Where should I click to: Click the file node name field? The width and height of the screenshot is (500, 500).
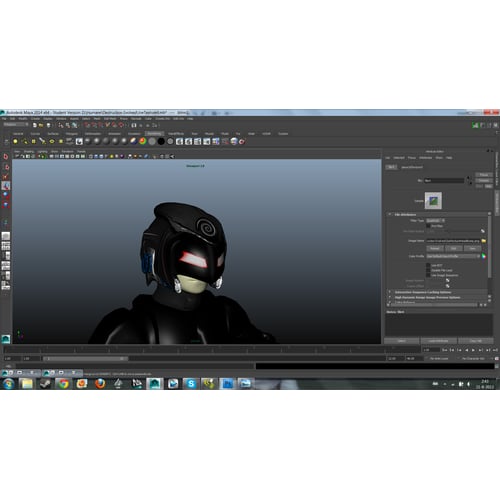444,180
